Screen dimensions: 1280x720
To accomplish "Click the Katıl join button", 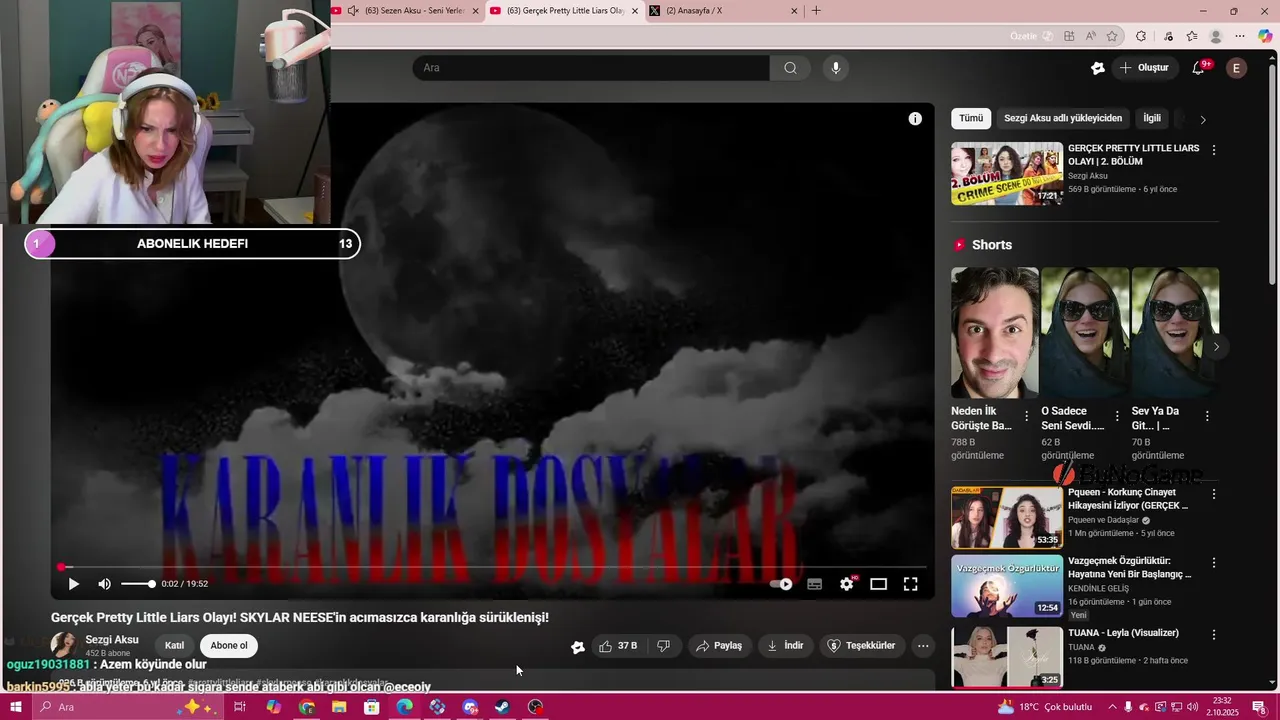I will (174, 646).
